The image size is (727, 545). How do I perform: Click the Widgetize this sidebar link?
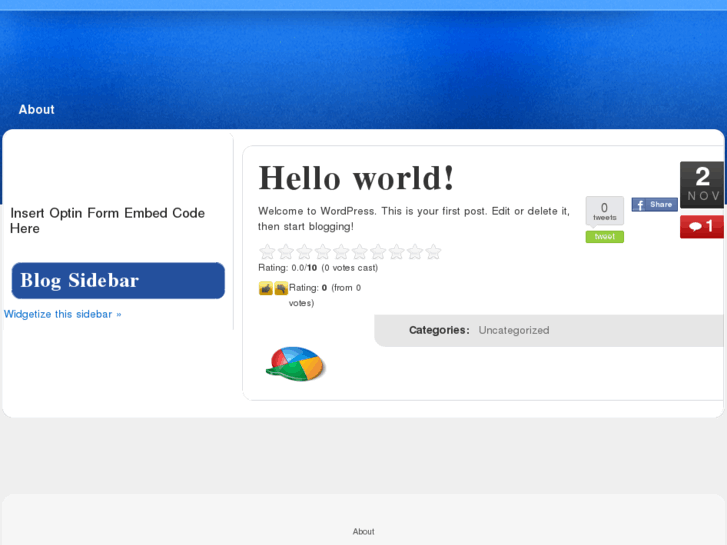coord(63,314)
